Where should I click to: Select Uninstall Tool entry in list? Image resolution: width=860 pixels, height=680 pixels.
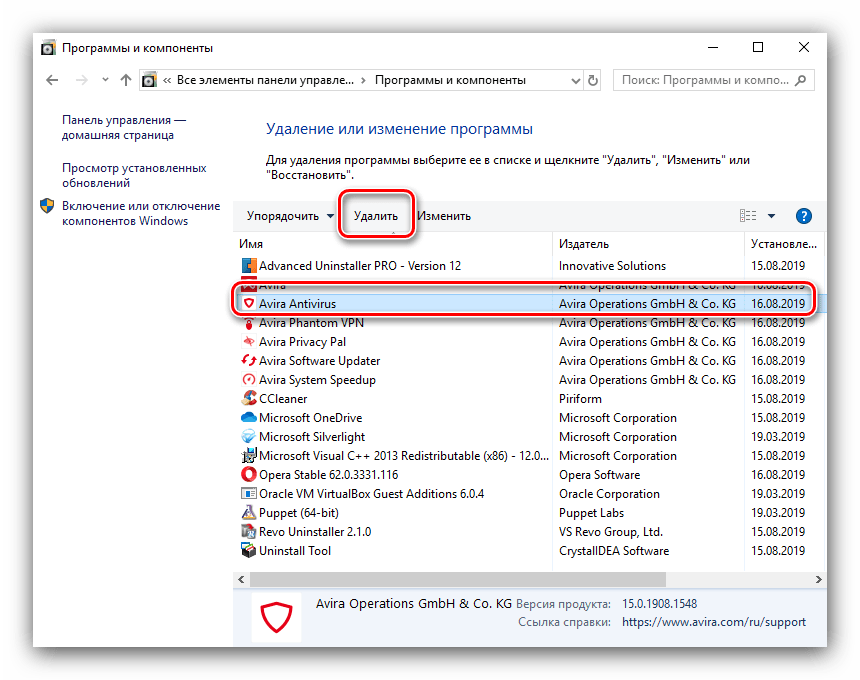click(294, 551)
